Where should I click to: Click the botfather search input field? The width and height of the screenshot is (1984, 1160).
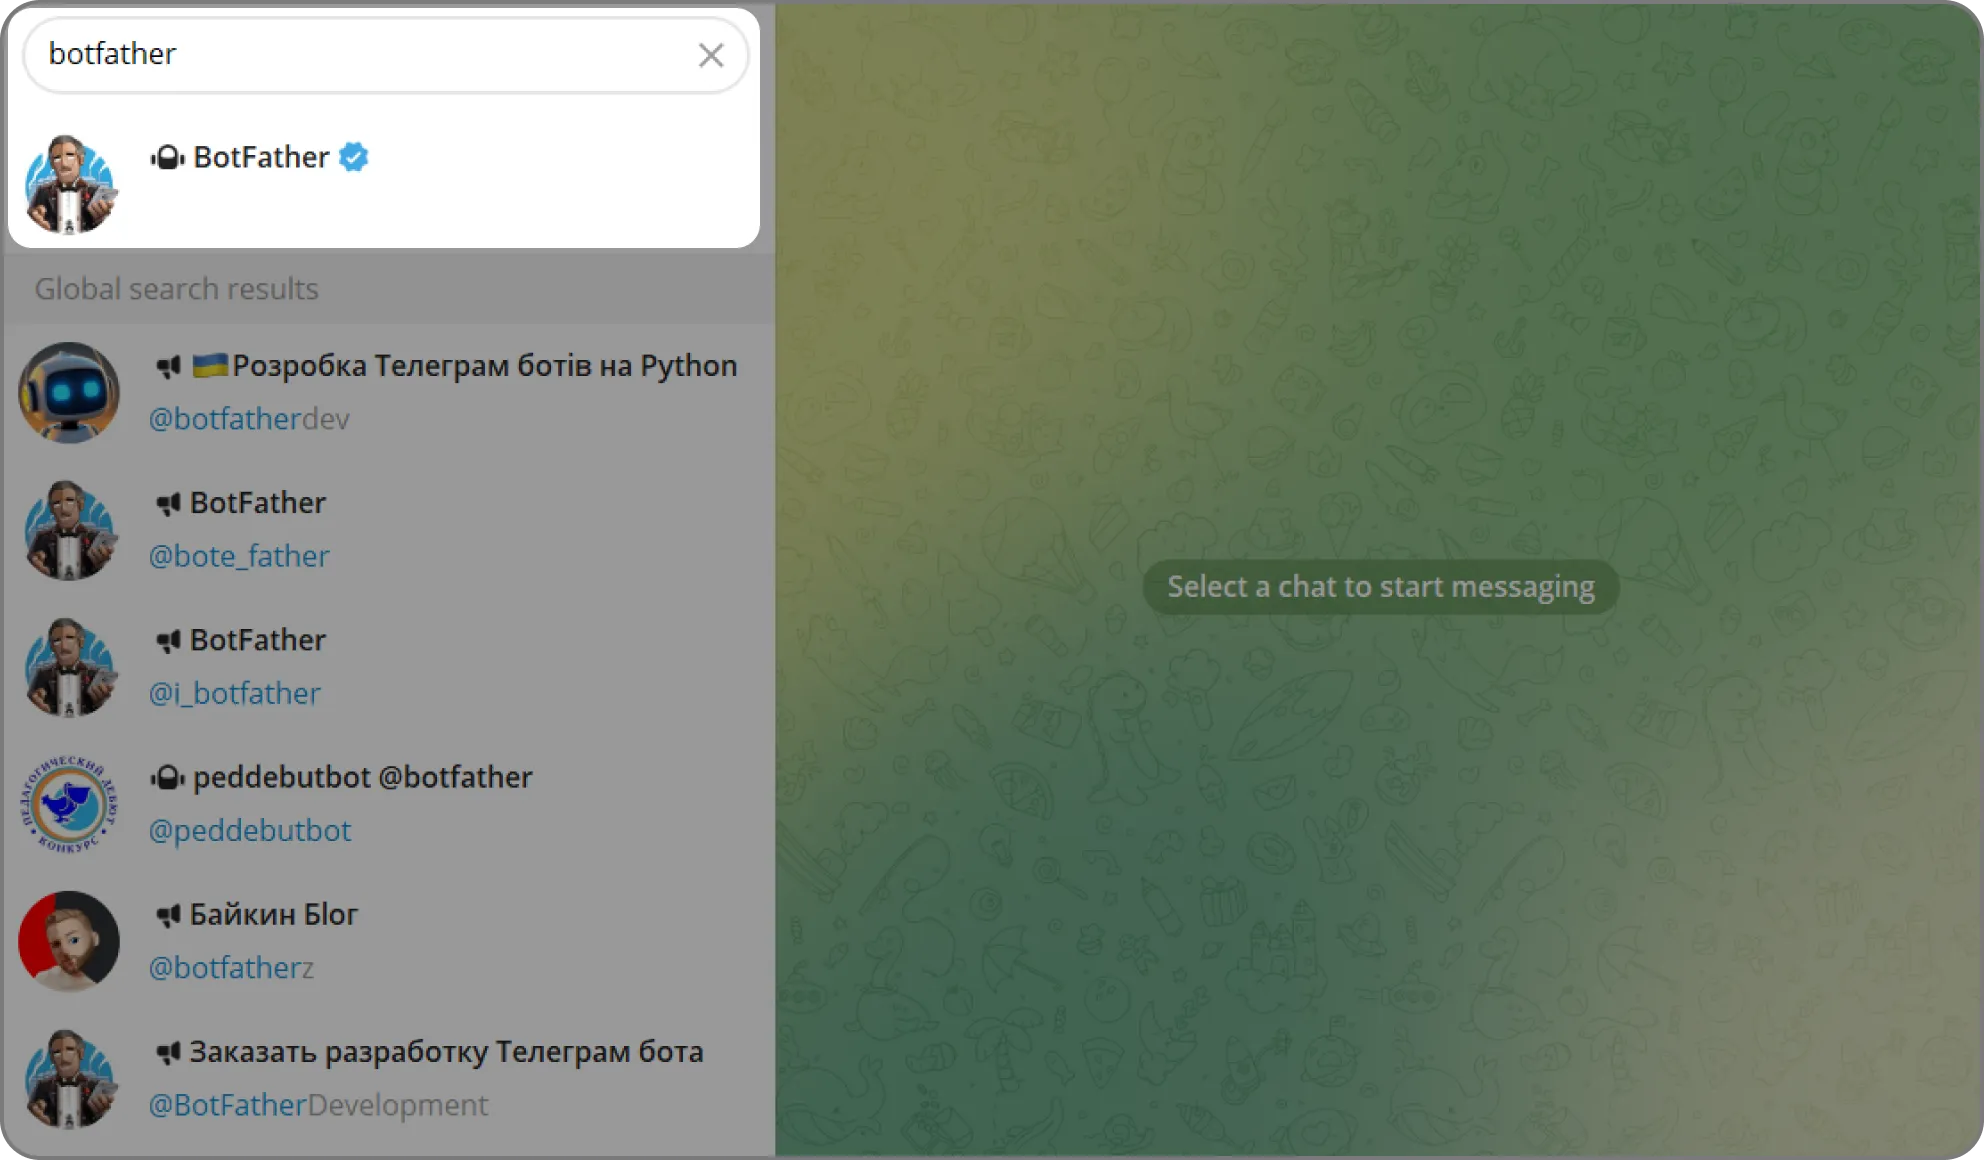(x=360, y=54)
